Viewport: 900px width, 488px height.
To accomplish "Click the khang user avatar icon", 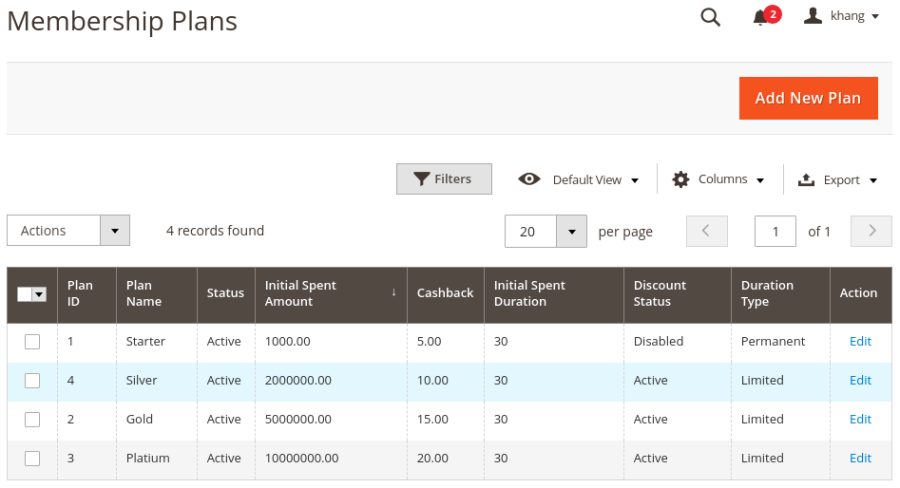I will click(x=813, y=16).
